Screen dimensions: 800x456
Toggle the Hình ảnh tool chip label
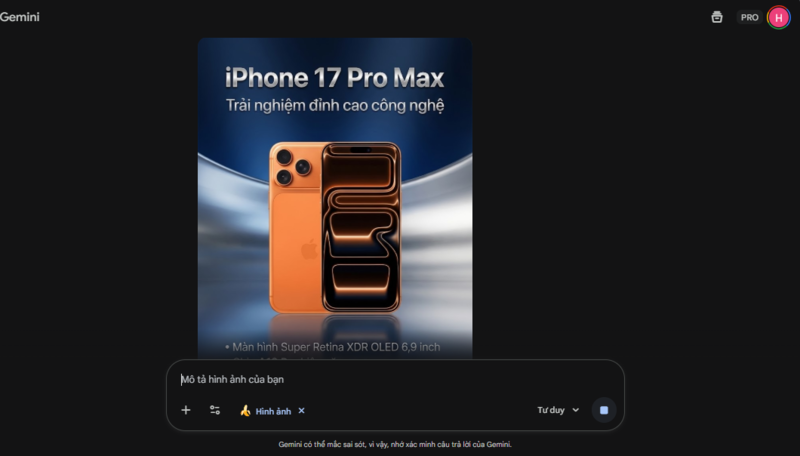tap(273, 411)
